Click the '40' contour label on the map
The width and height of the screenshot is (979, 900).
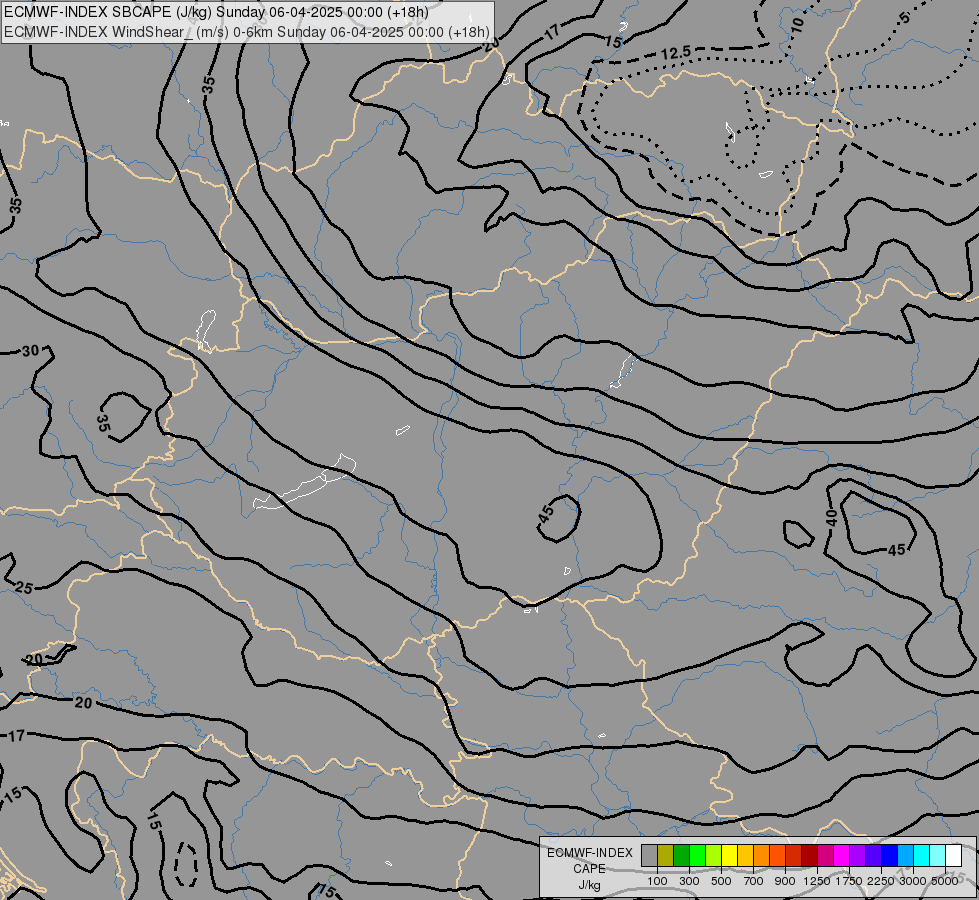831,518
